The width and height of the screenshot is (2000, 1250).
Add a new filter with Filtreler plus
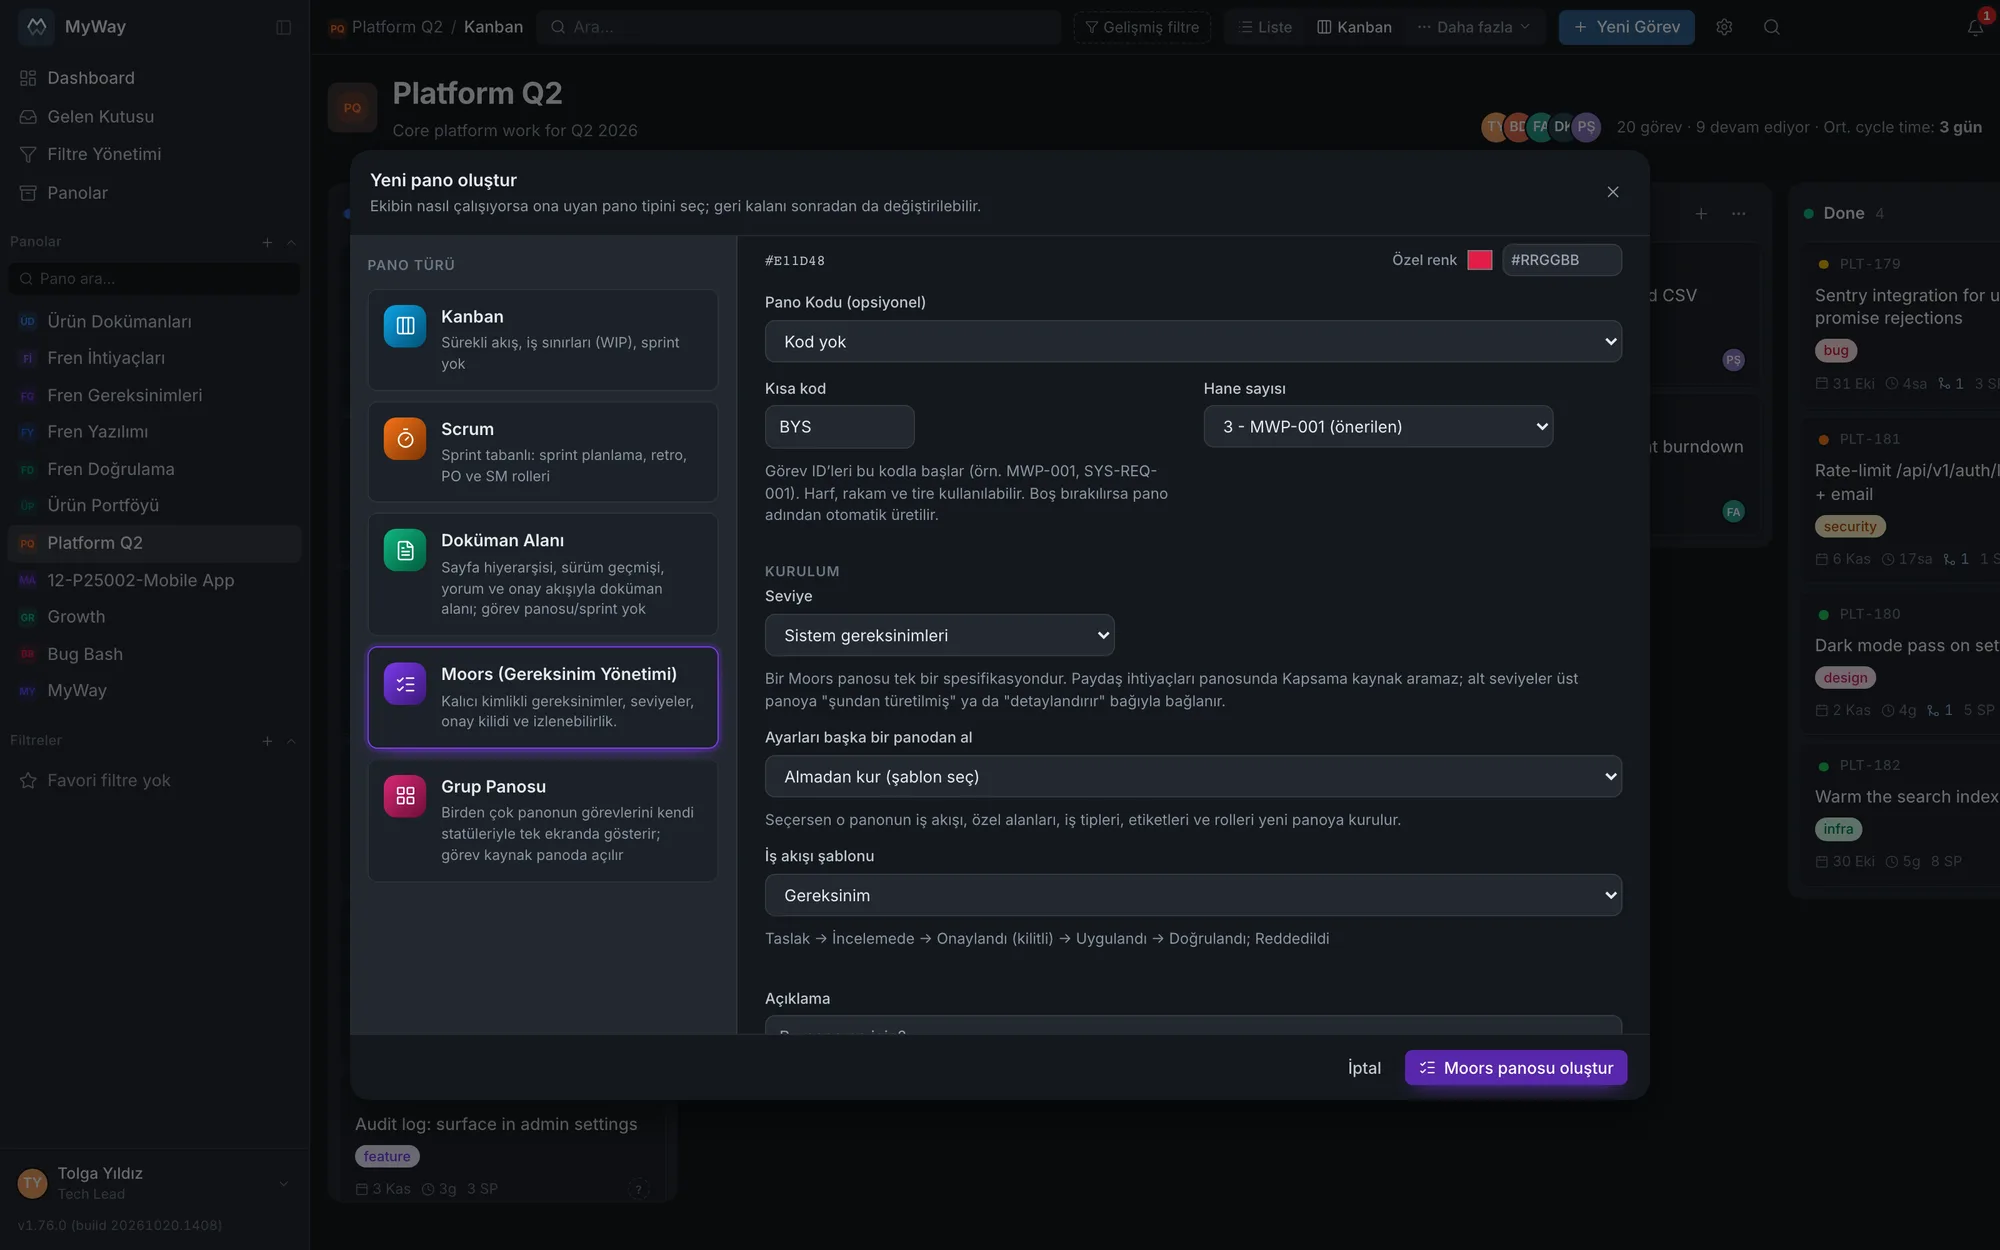point(267,741)
